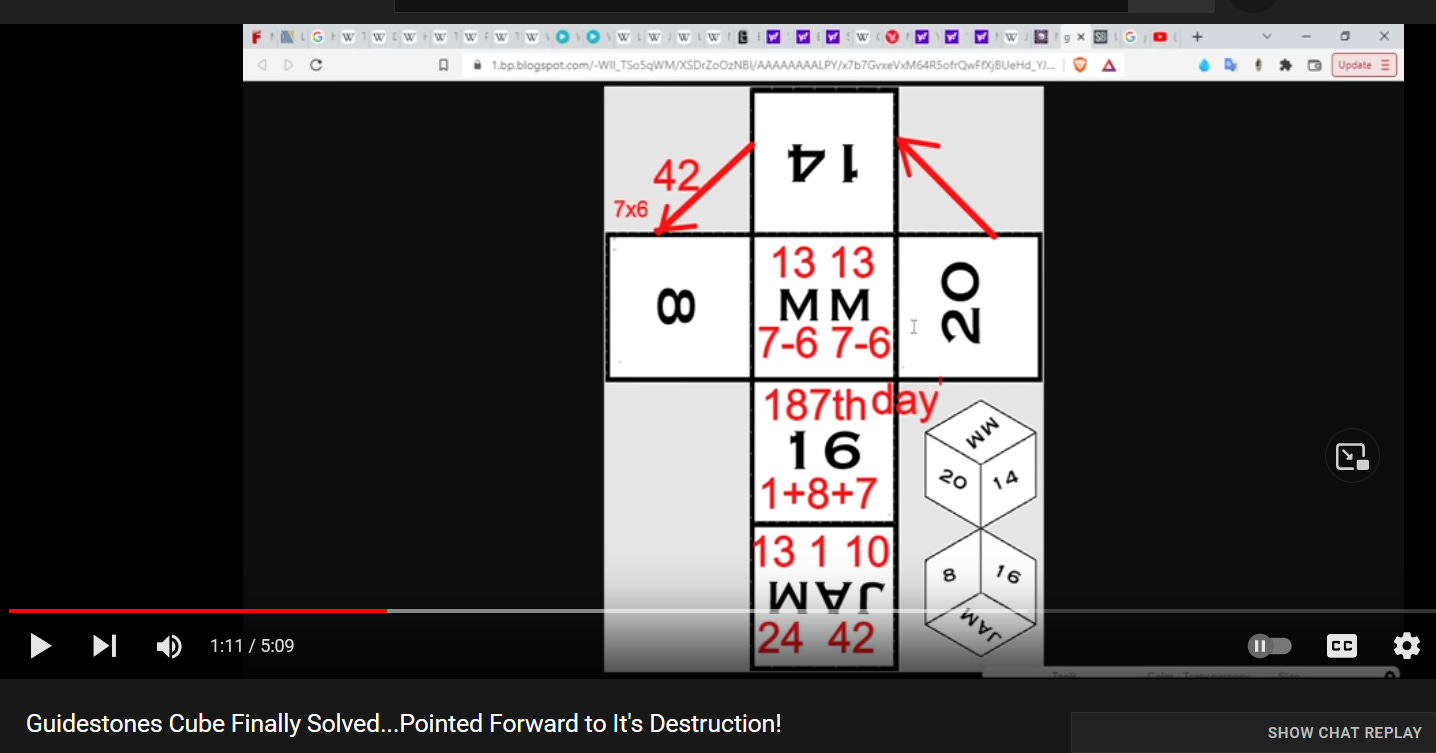
Task: Open the player settings gear
Action: [1407, 646]
